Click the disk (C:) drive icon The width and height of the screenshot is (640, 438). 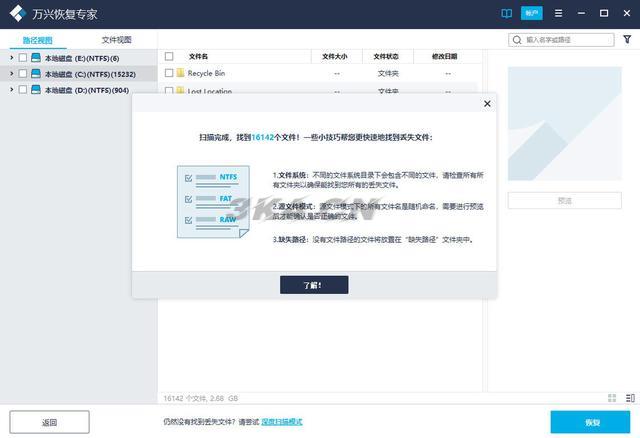tap(36, 74)
